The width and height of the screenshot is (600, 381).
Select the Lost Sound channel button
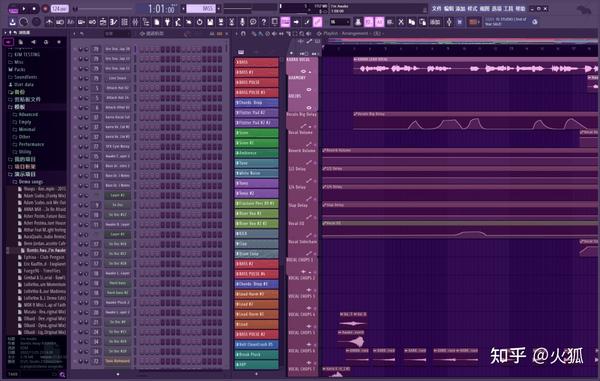point(117,78)
